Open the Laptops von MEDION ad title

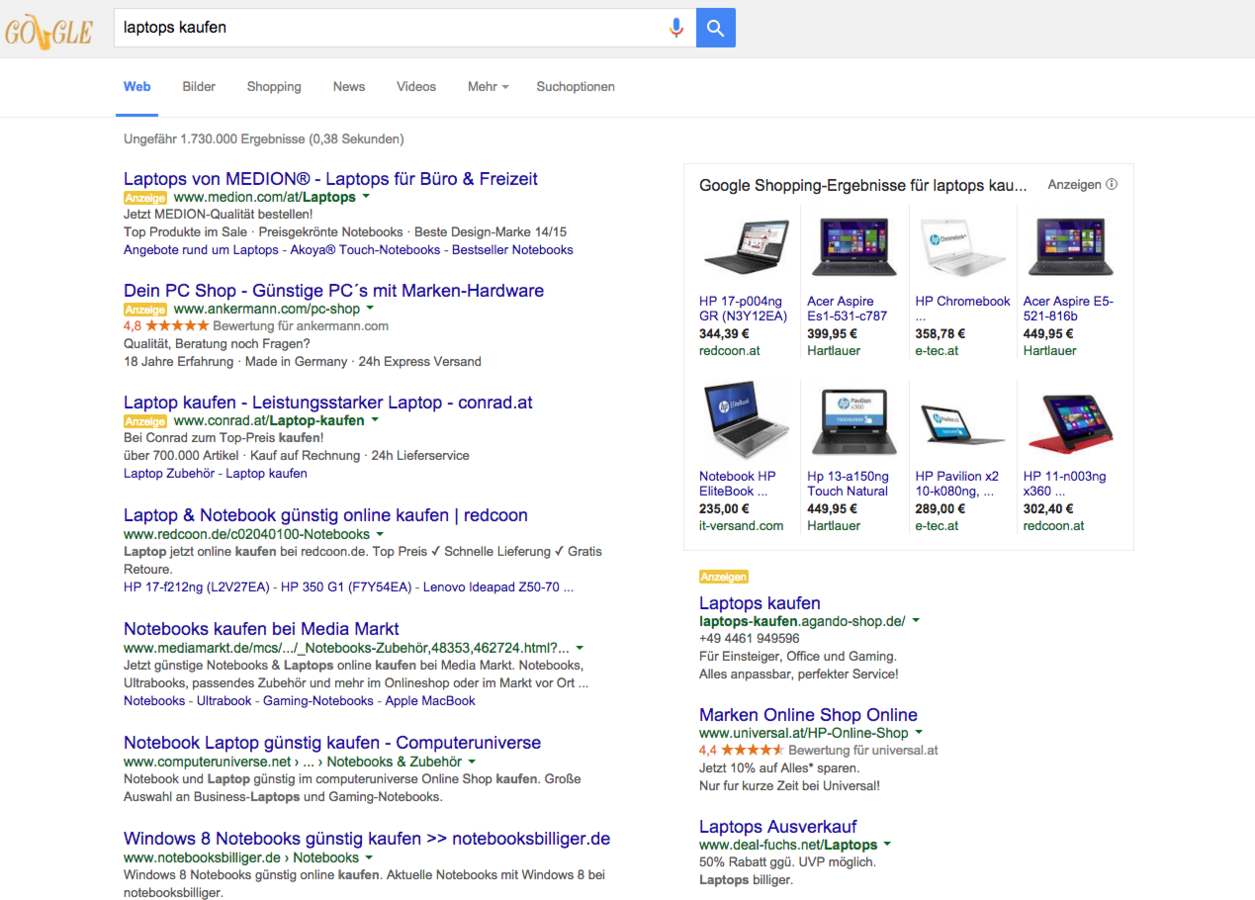click(x=330, y=179)
